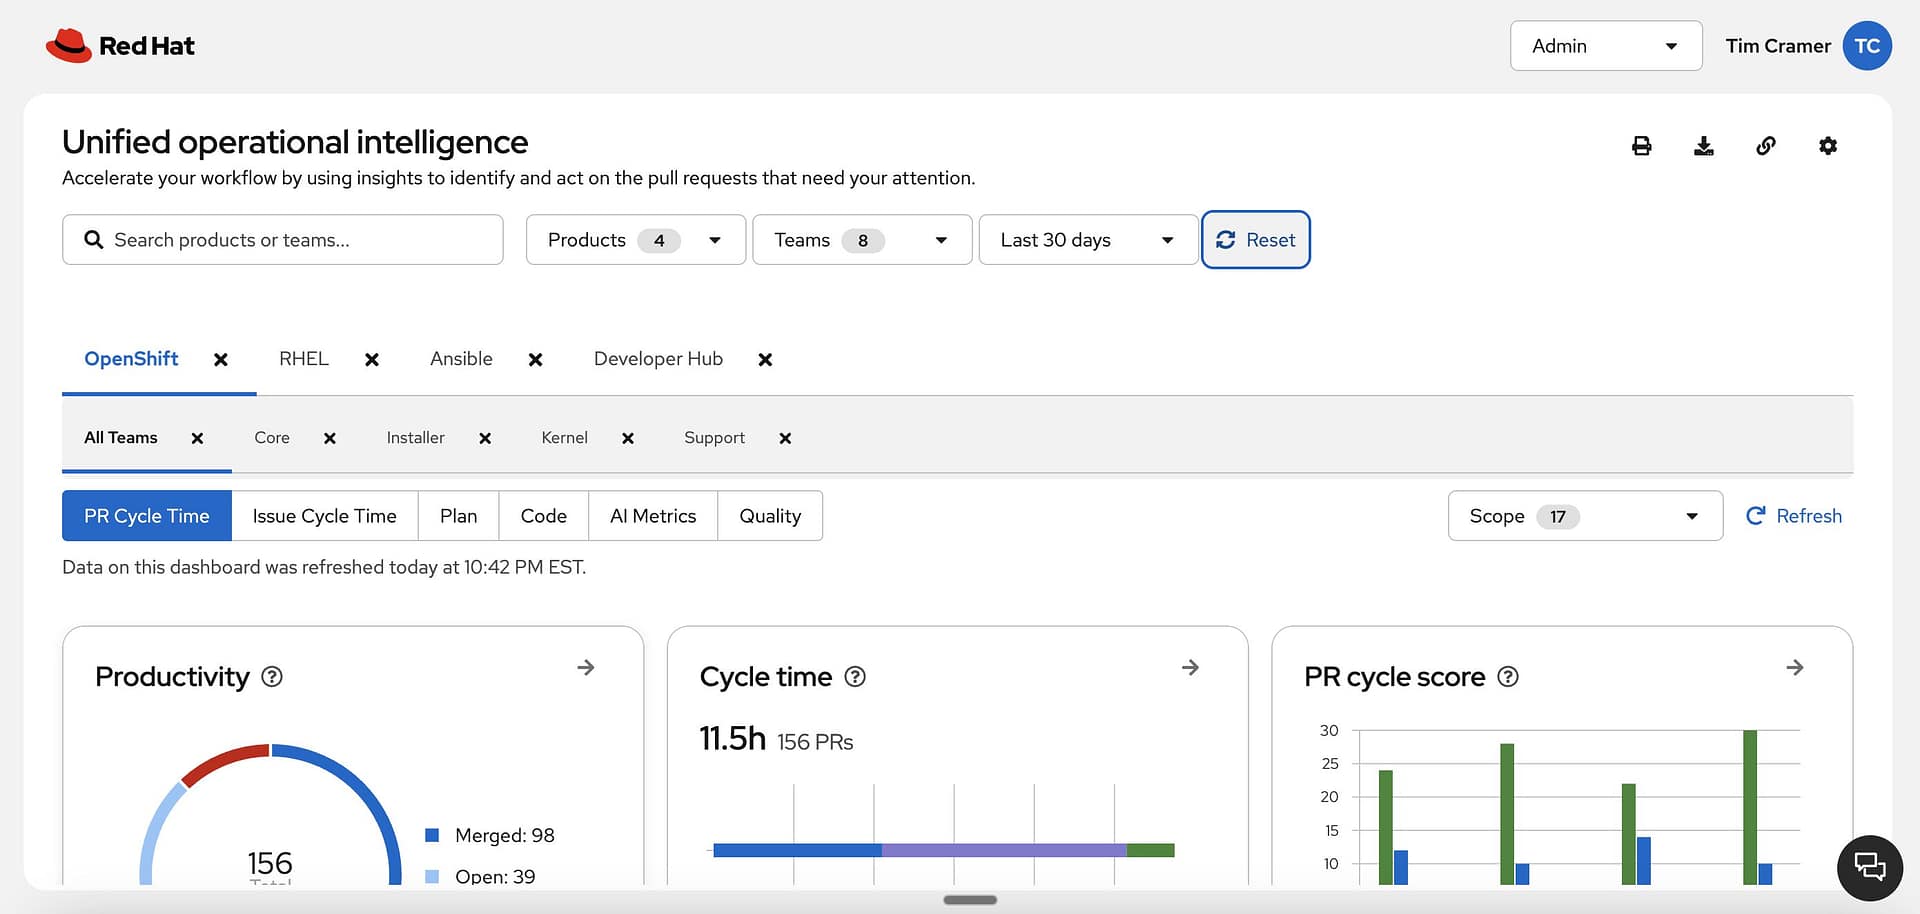
Task: Expand the Scope dropdown
Action: coord(1584,516)
